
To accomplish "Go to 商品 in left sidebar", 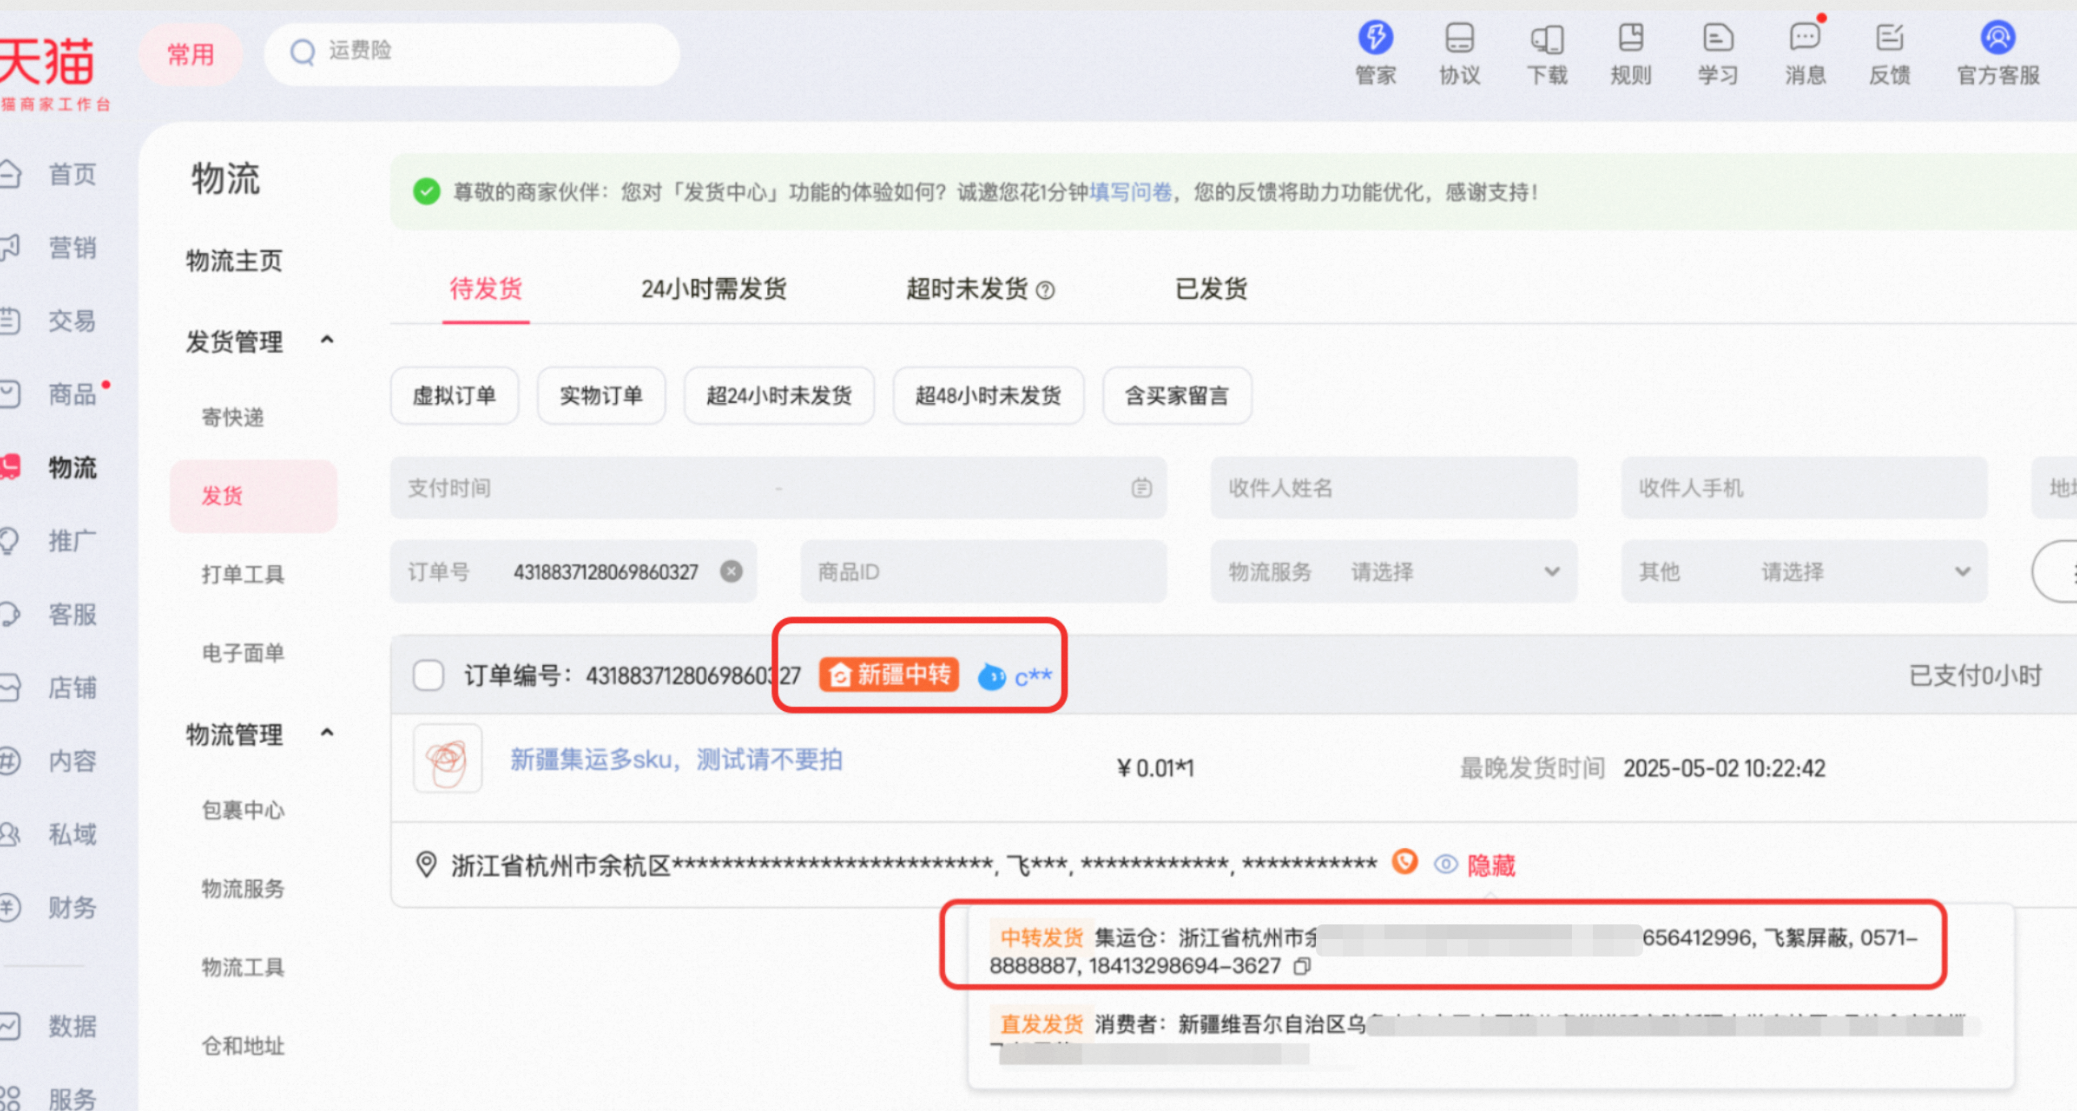I will (x=72, y=394).
